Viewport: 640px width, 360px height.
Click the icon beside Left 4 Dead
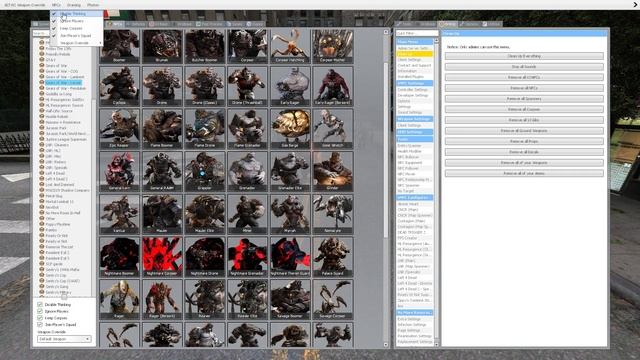(x=42, y=173)
